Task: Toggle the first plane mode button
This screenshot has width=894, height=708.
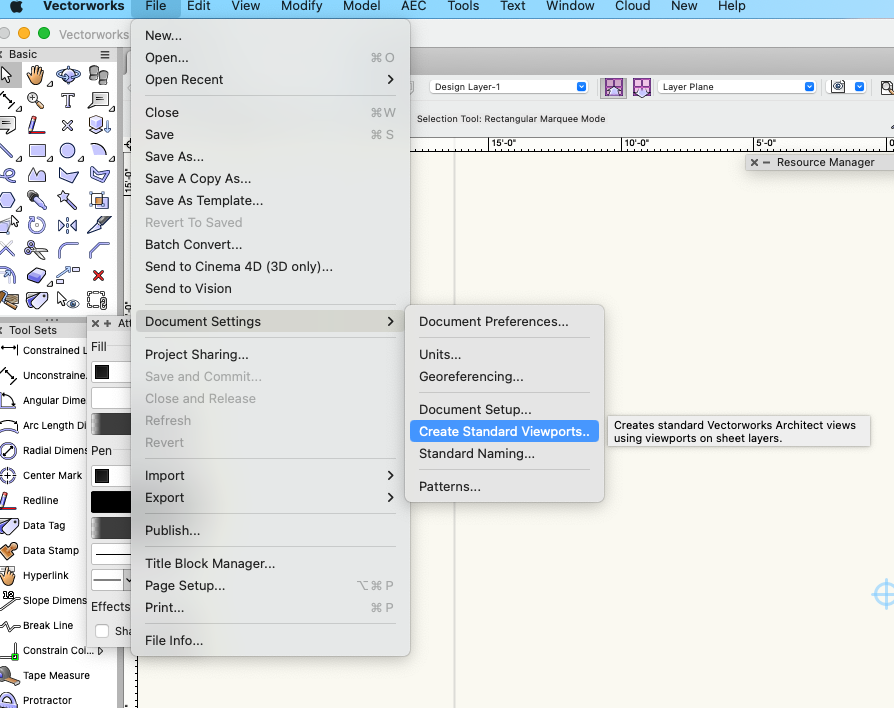Action: 612,87
